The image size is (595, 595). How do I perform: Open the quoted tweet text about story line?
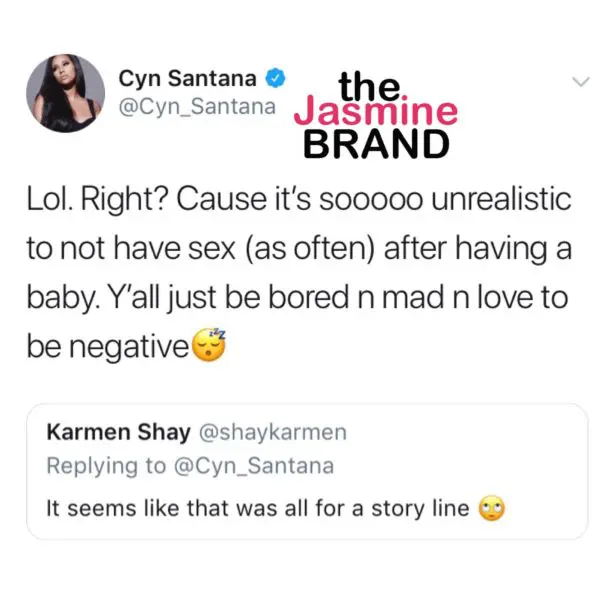tap(258, 508)
